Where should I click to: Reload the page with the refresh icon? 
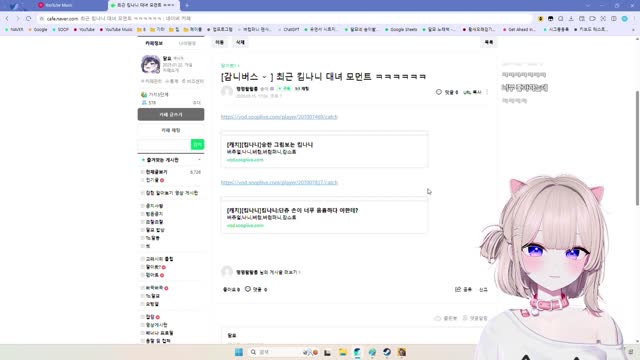[28, 18]
